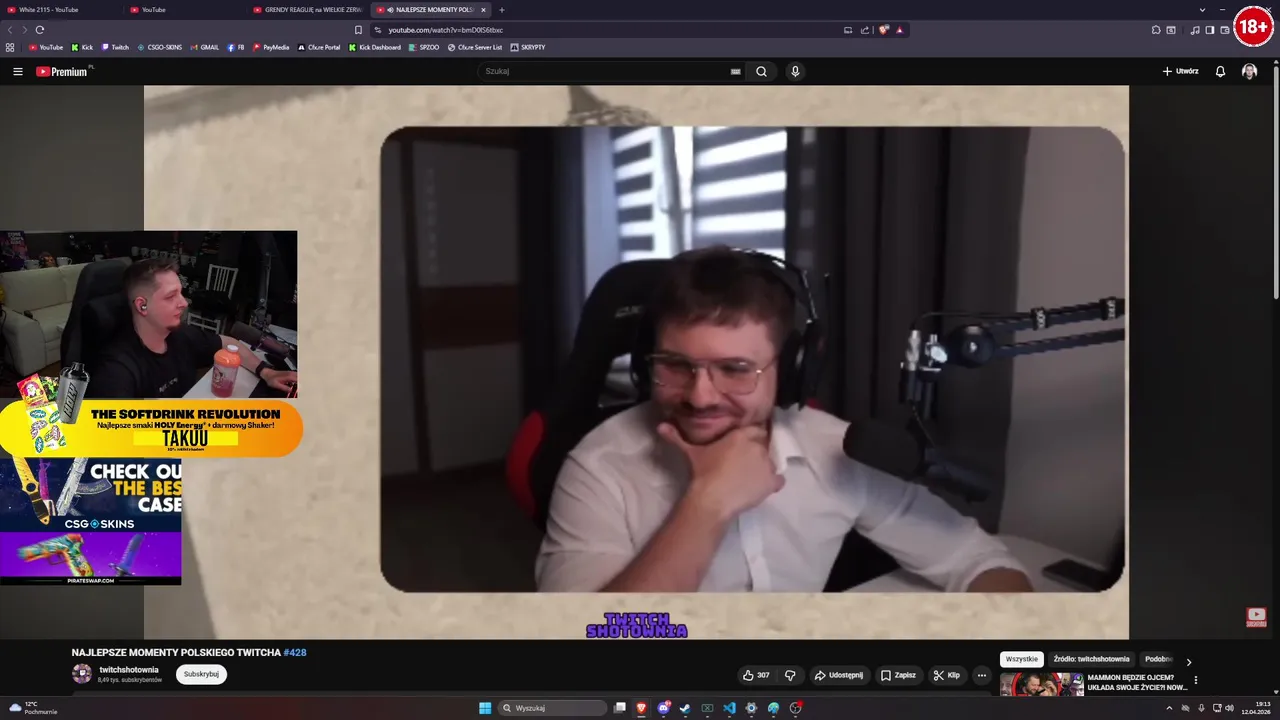
Task: Dislike the video with thumbs down
Action: (x=790, y=675)
